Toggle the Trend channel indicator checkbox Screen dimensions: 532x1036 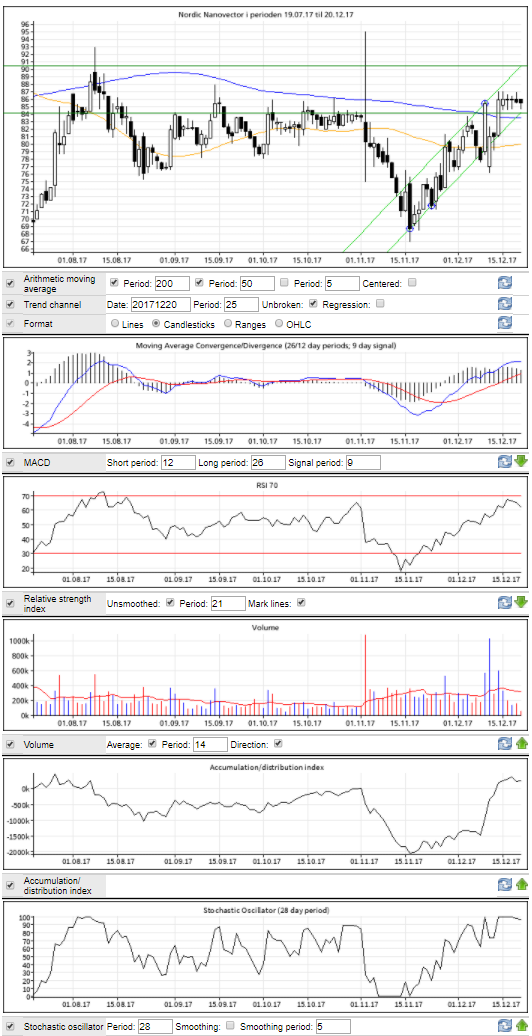(x=9, y=305)
